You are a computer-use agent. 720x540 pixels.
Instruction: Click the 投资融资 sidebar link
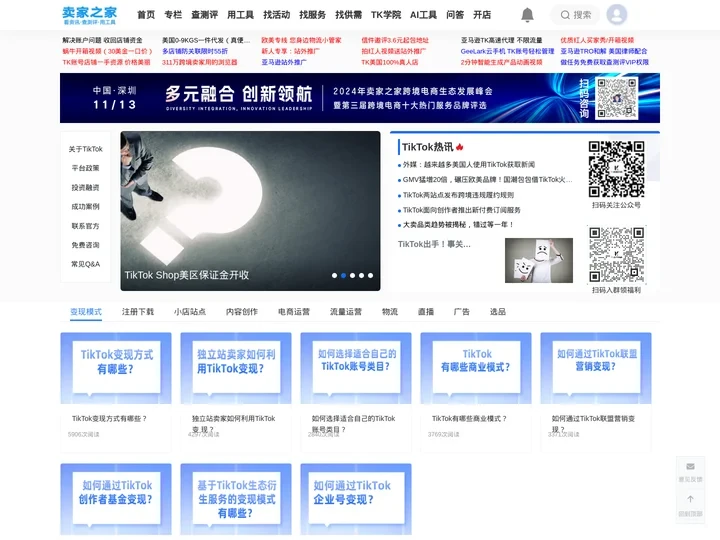point(85,187)
